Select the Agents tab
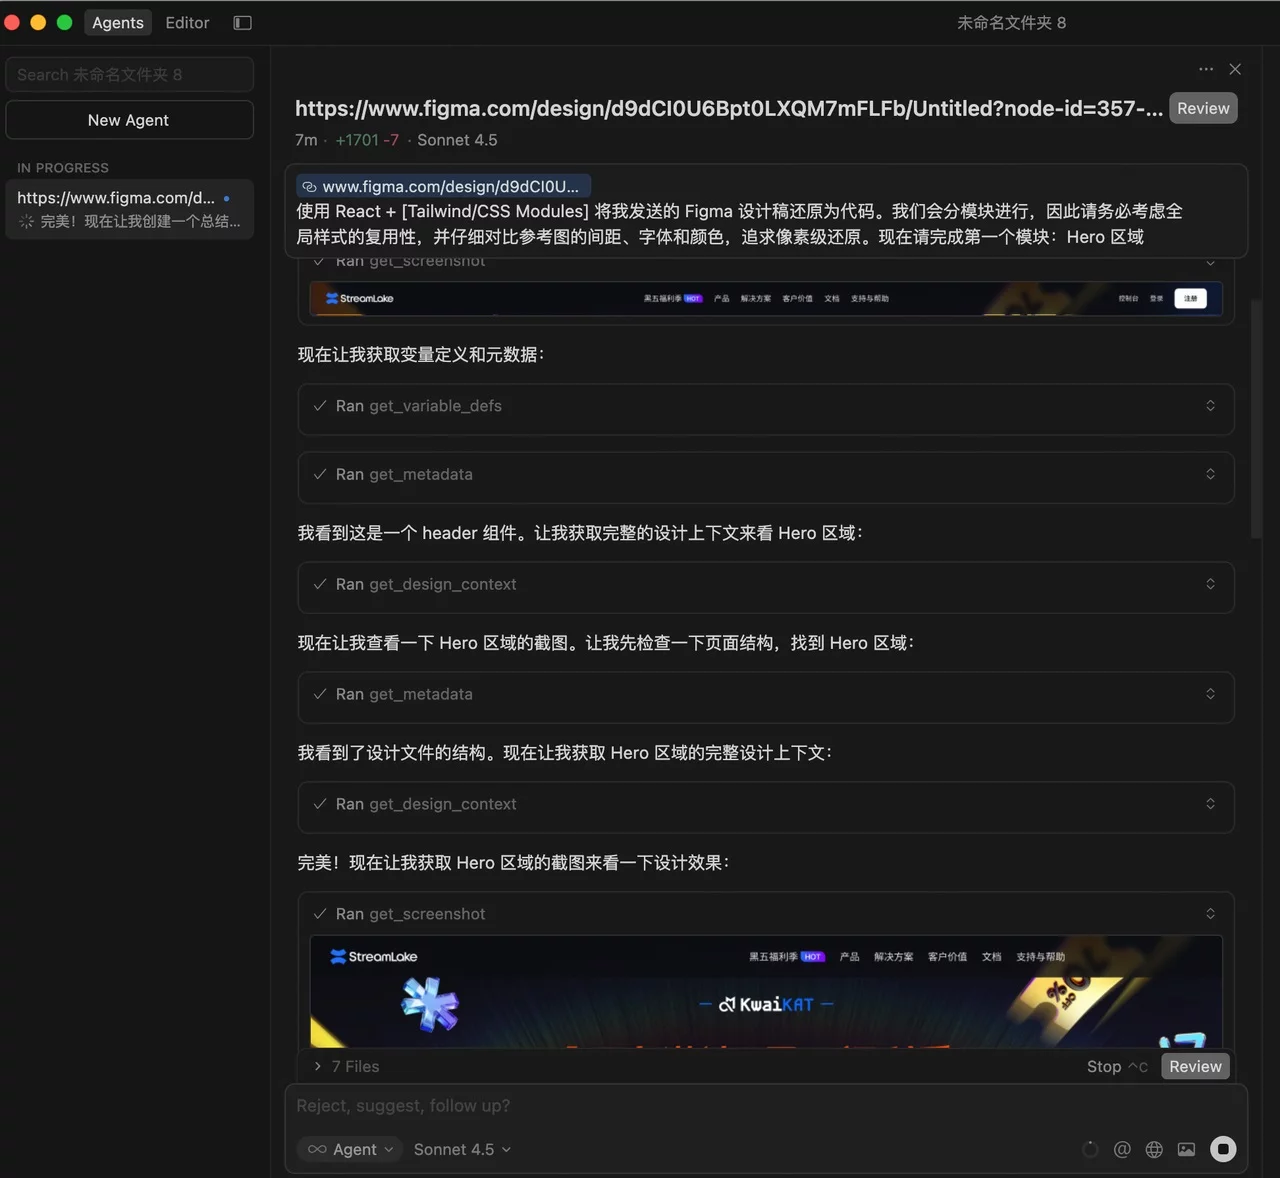The image size is (1280, 1178). coord(117,22)
